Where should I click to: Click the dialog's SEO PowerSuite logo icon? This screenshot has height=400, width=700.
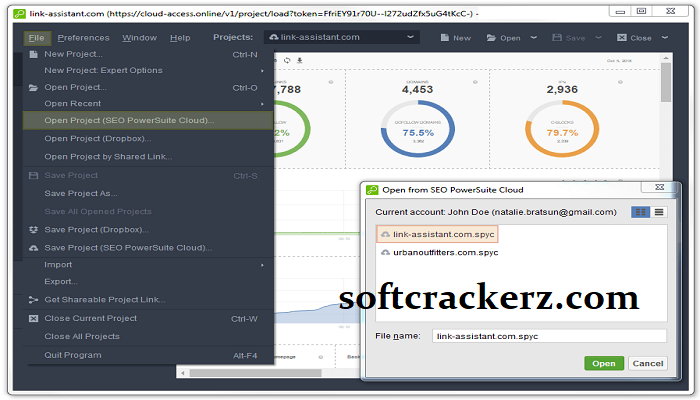372,190
